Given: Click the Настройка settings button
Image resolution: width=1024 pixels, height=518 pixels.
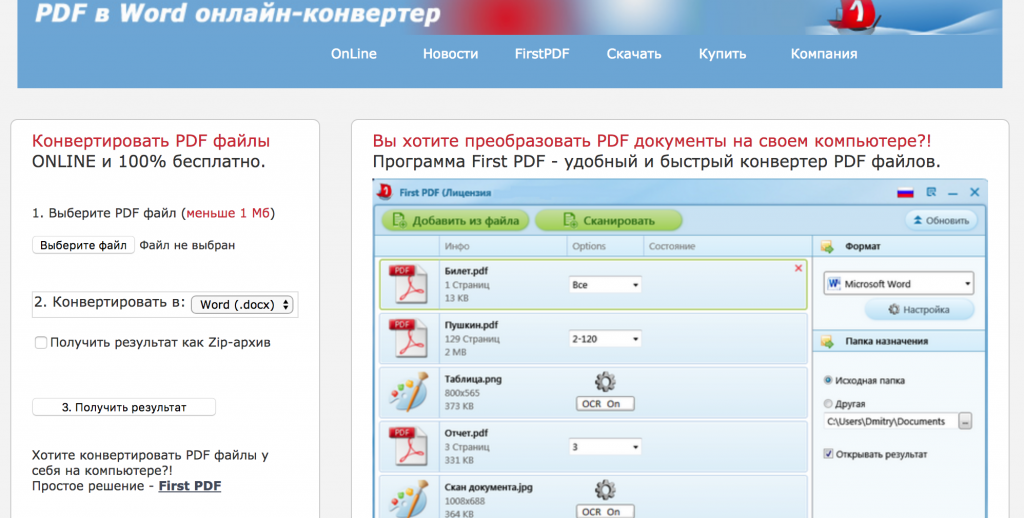Looking at the screenshot, I should [919, 310].
